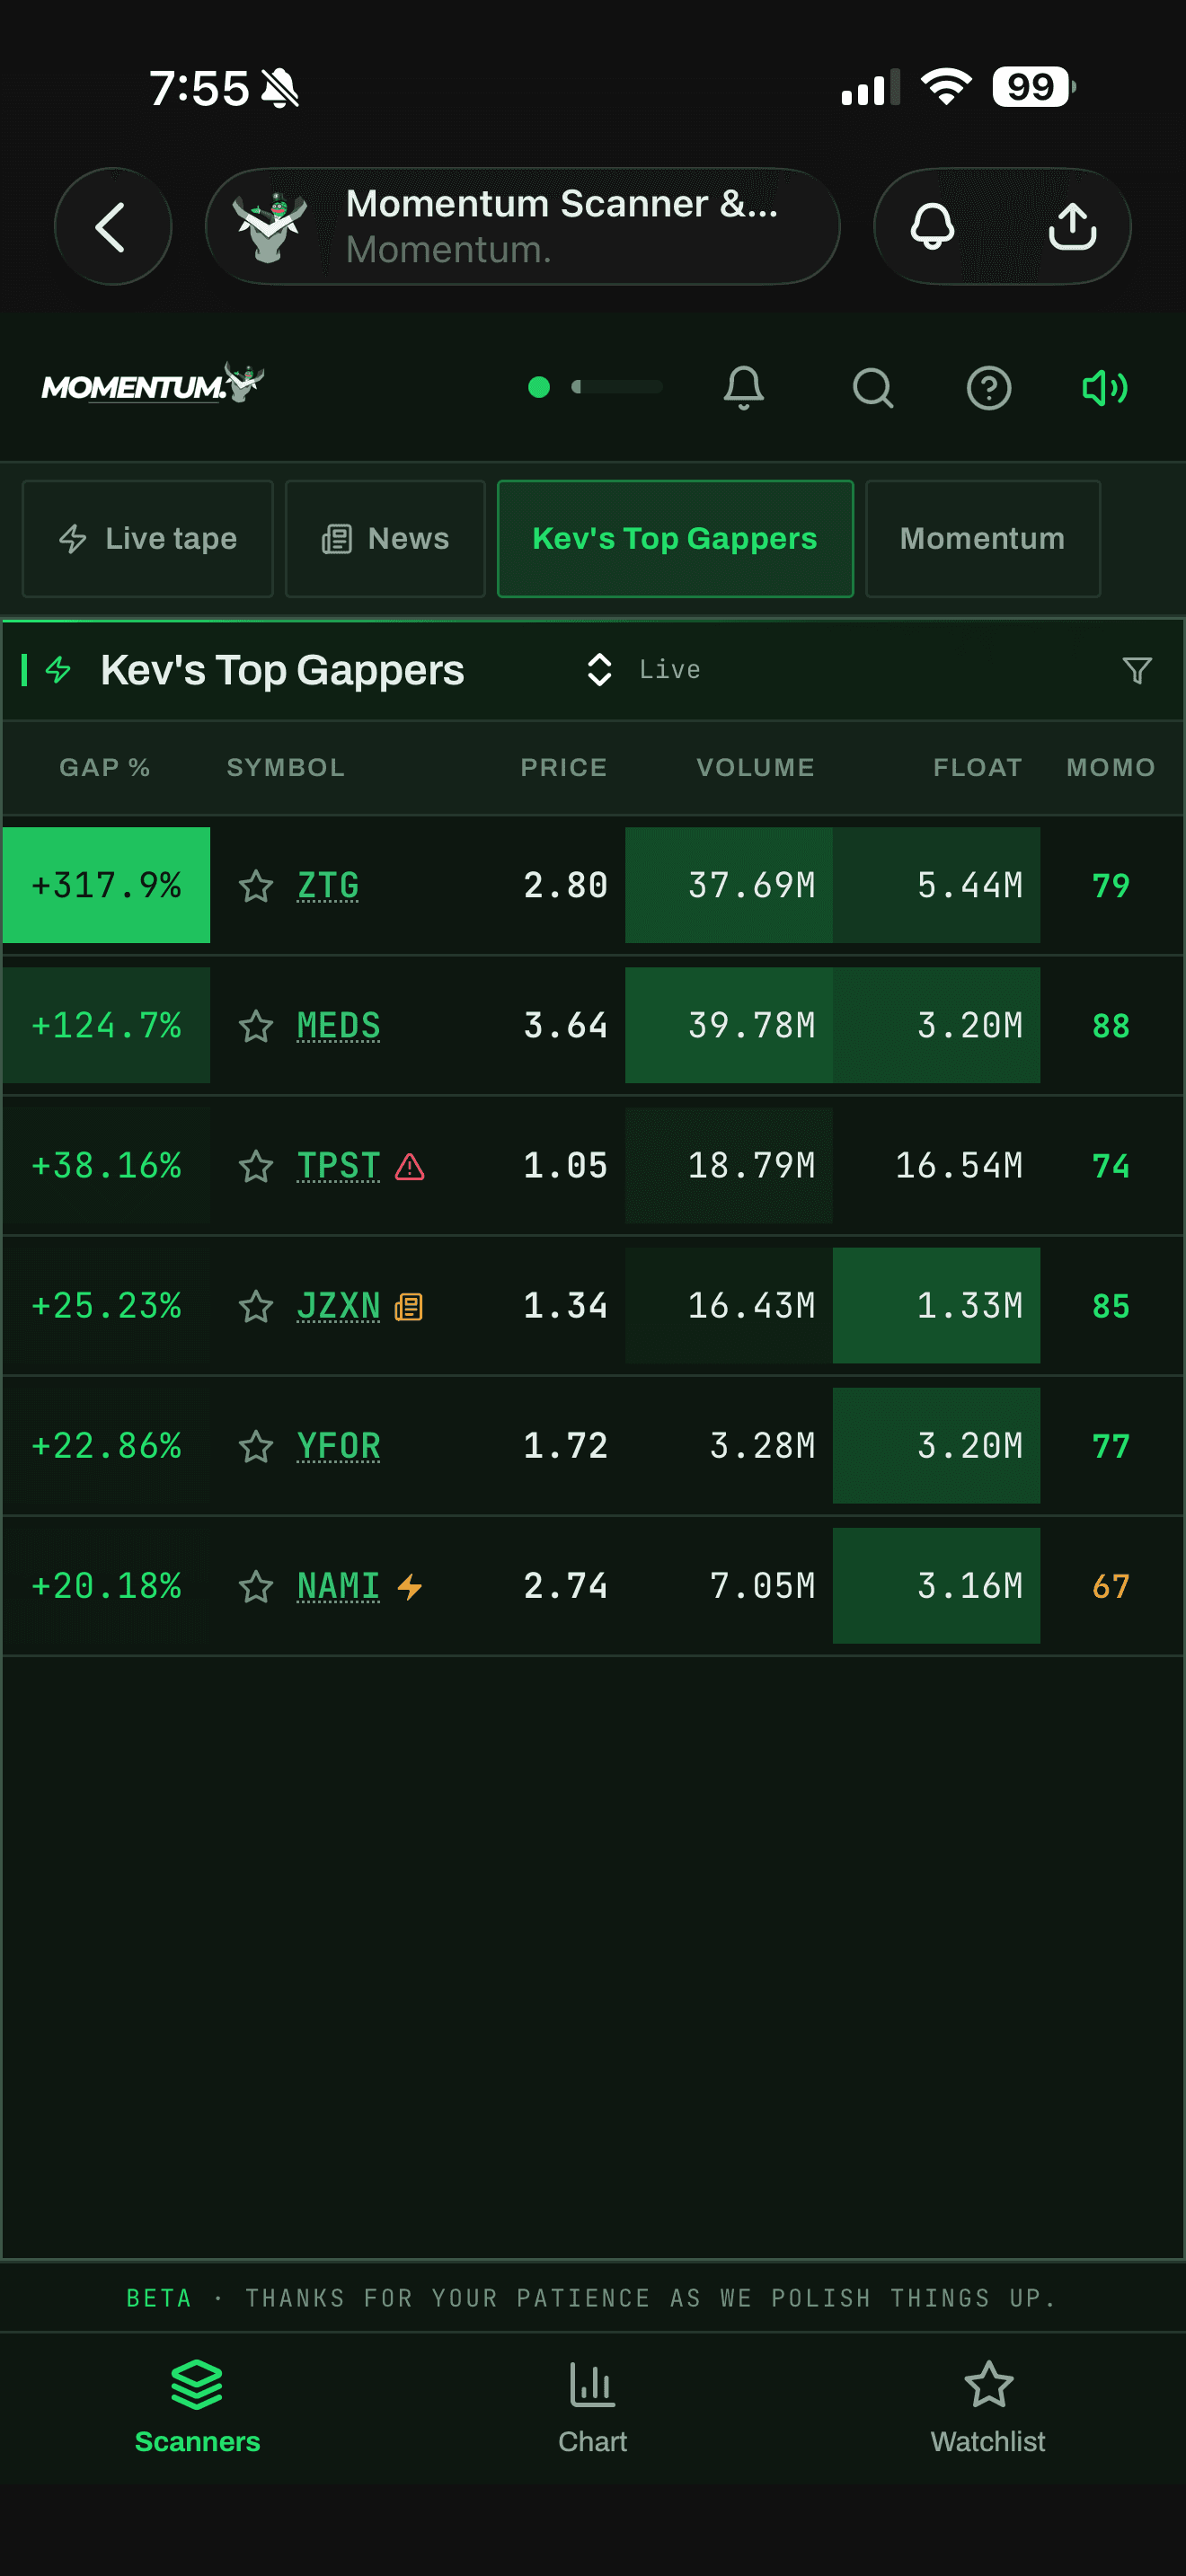The height and width of the screenshot is (2576, 1186).
Task: Tap the filter funnel icon
Action: [x=1137, y=670]
